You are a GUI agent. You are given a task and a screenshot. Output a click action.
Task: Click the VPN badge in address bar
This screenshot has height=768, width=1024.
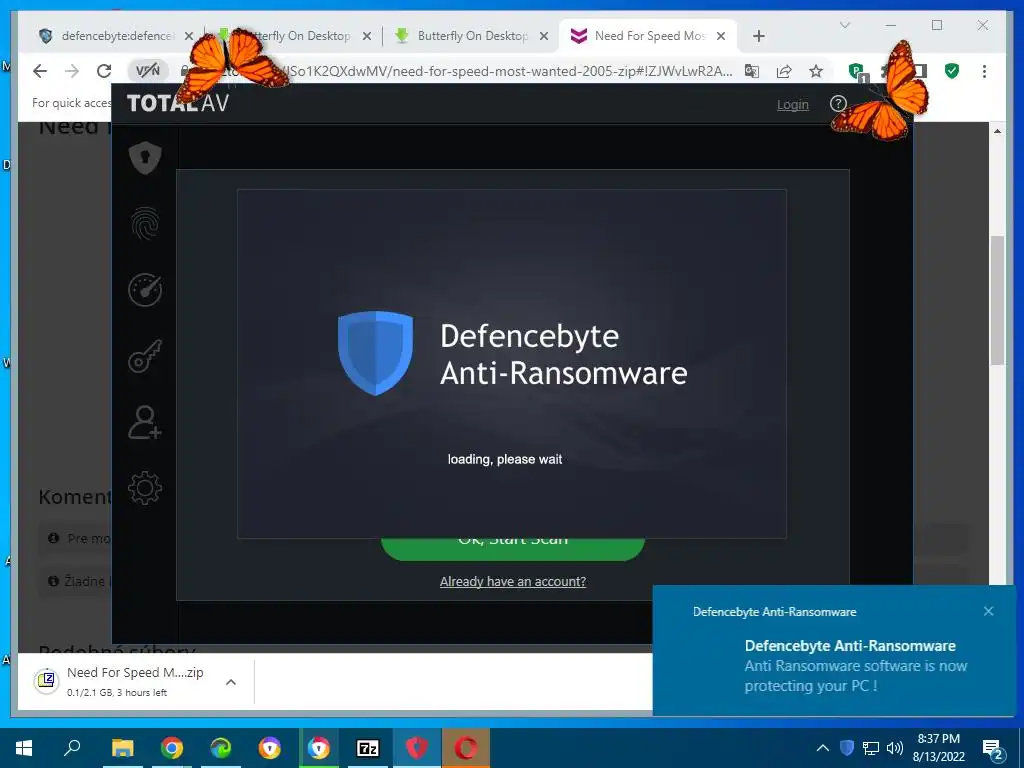(x=148, y=71)
